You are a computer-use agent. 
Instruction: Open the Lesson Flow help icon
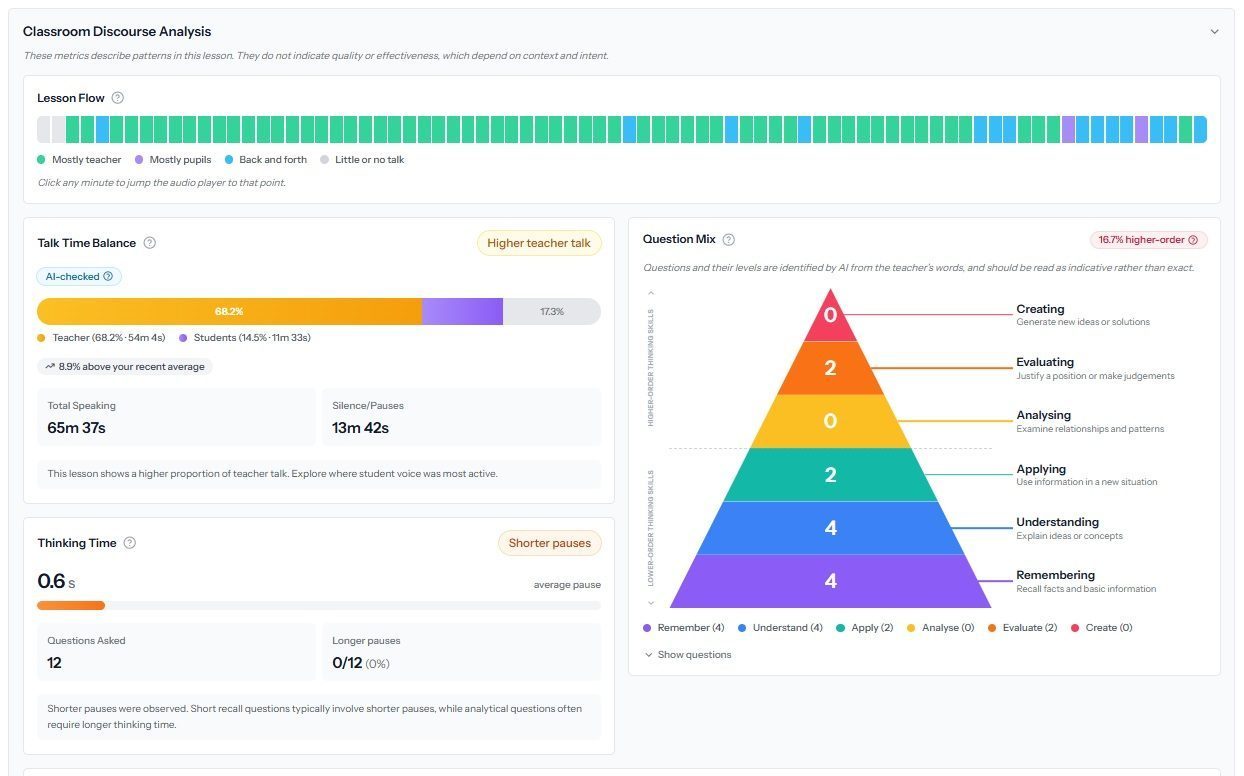(x=118, y=98)
